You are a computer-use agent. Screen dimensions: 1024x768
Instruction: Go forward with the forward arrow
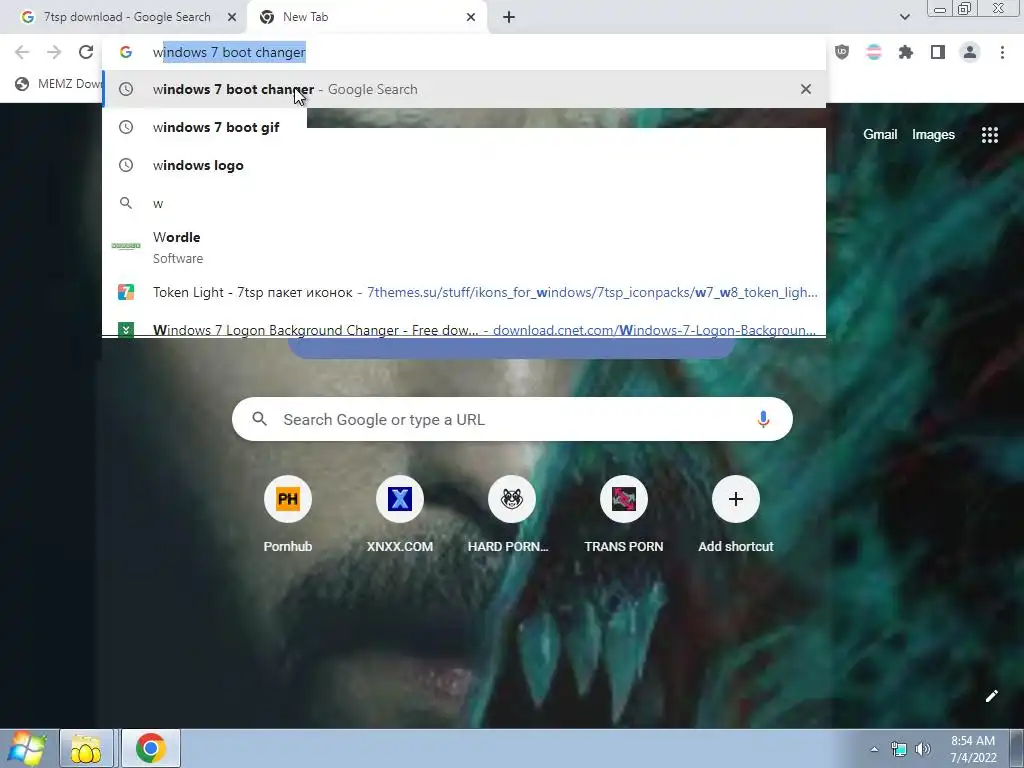tap(54, 52)
